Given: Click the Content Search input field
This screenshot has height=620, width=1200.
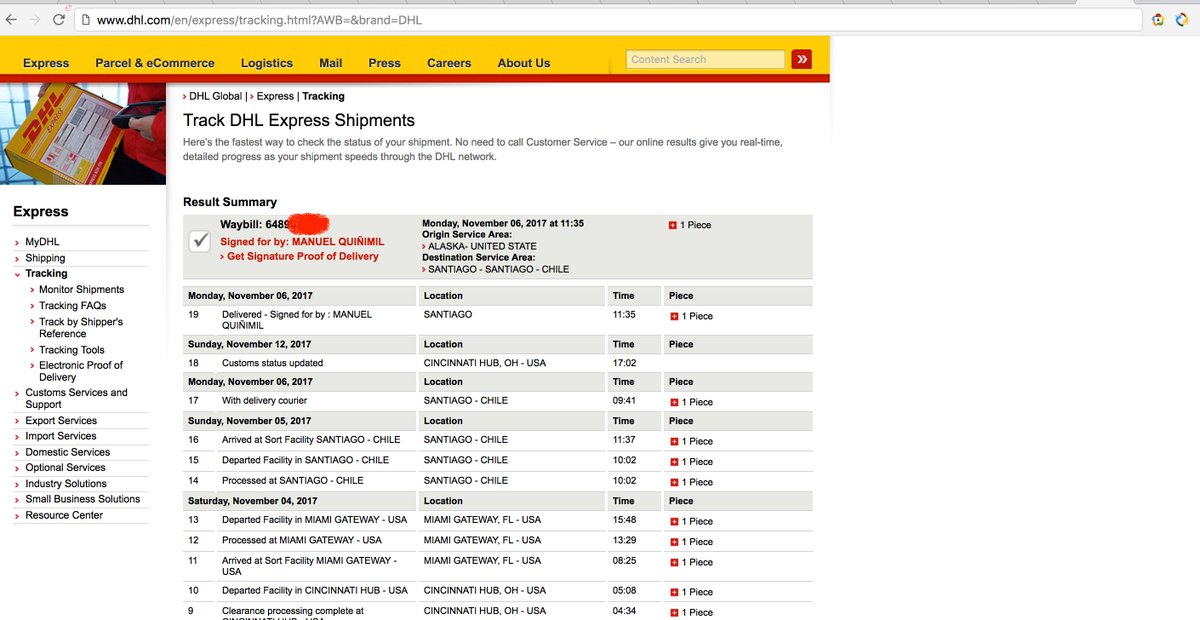Looking at the screenshot, I should [x=706, y=60].
